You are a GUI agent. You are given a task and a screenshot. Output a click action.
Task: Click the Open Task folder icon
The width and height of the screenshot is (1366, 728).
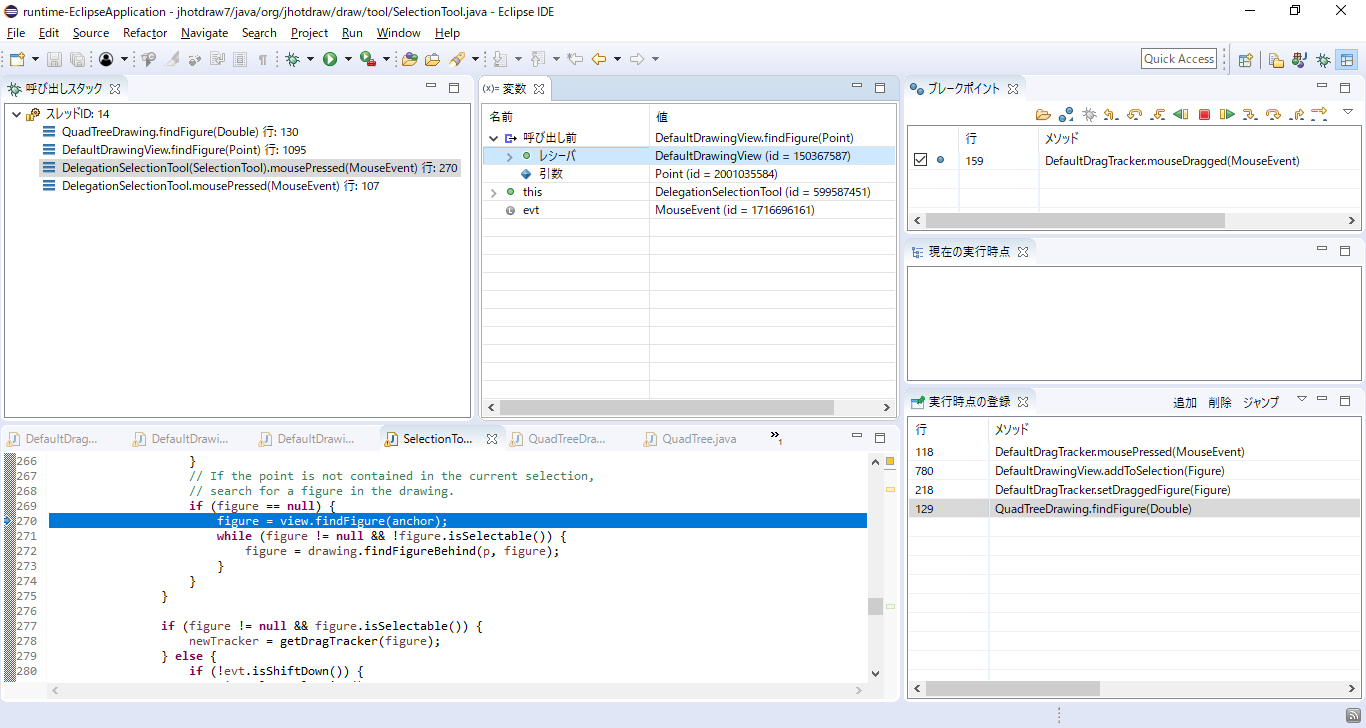[432, 59]
